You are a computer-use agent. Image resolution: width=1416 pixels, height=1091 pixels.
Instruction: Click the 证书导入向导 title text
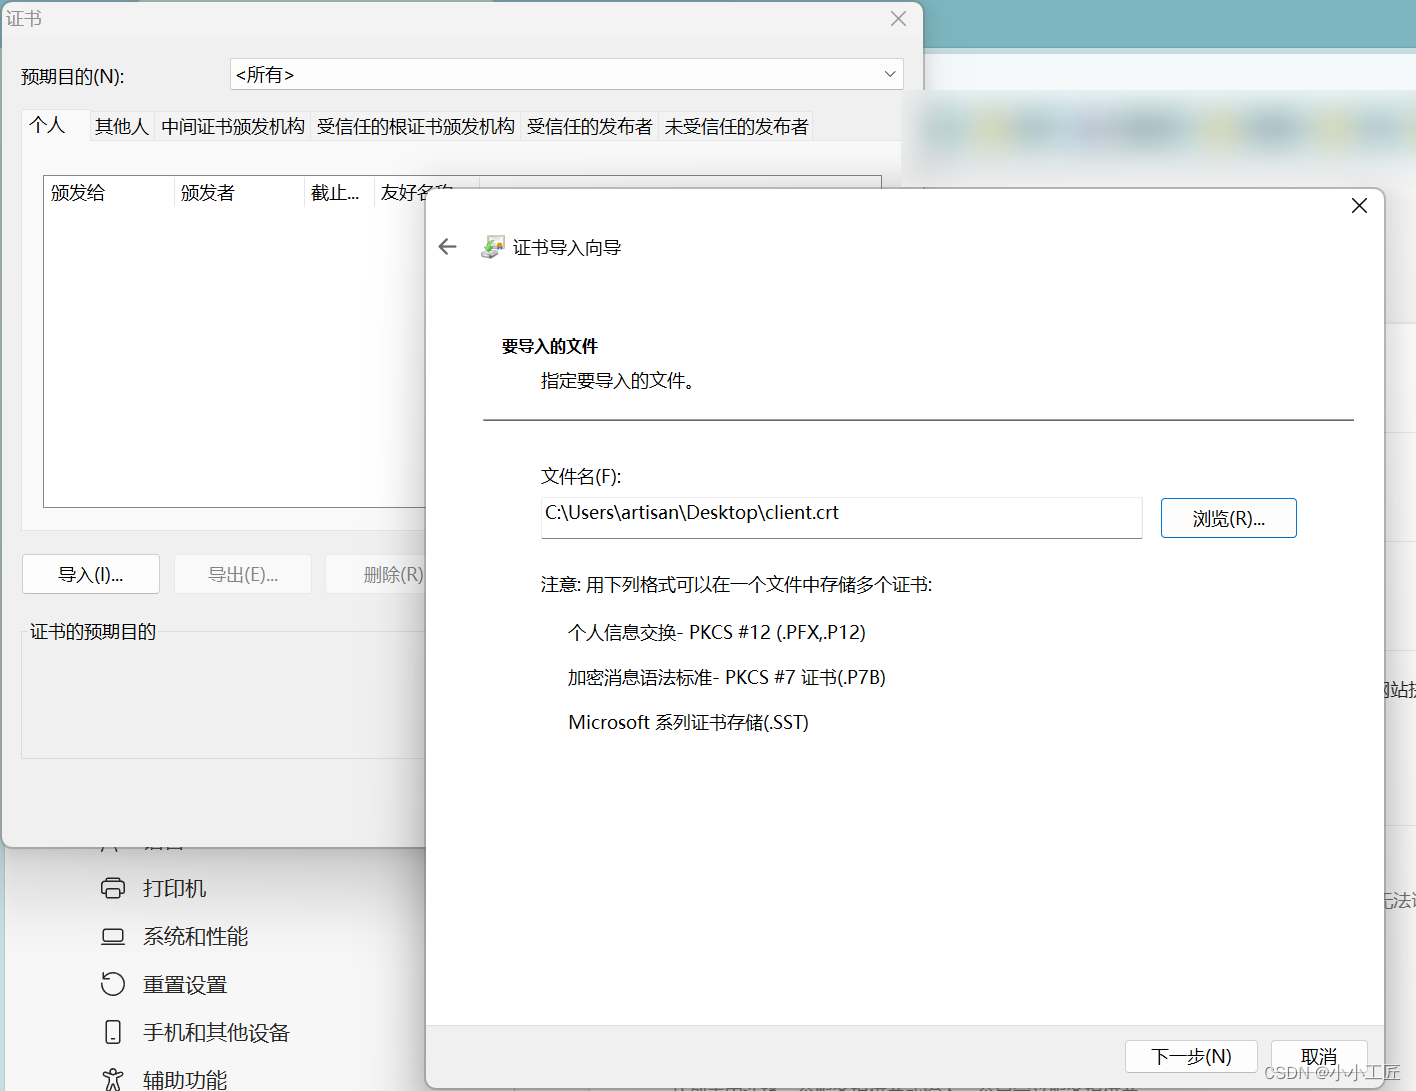point(567,247)
